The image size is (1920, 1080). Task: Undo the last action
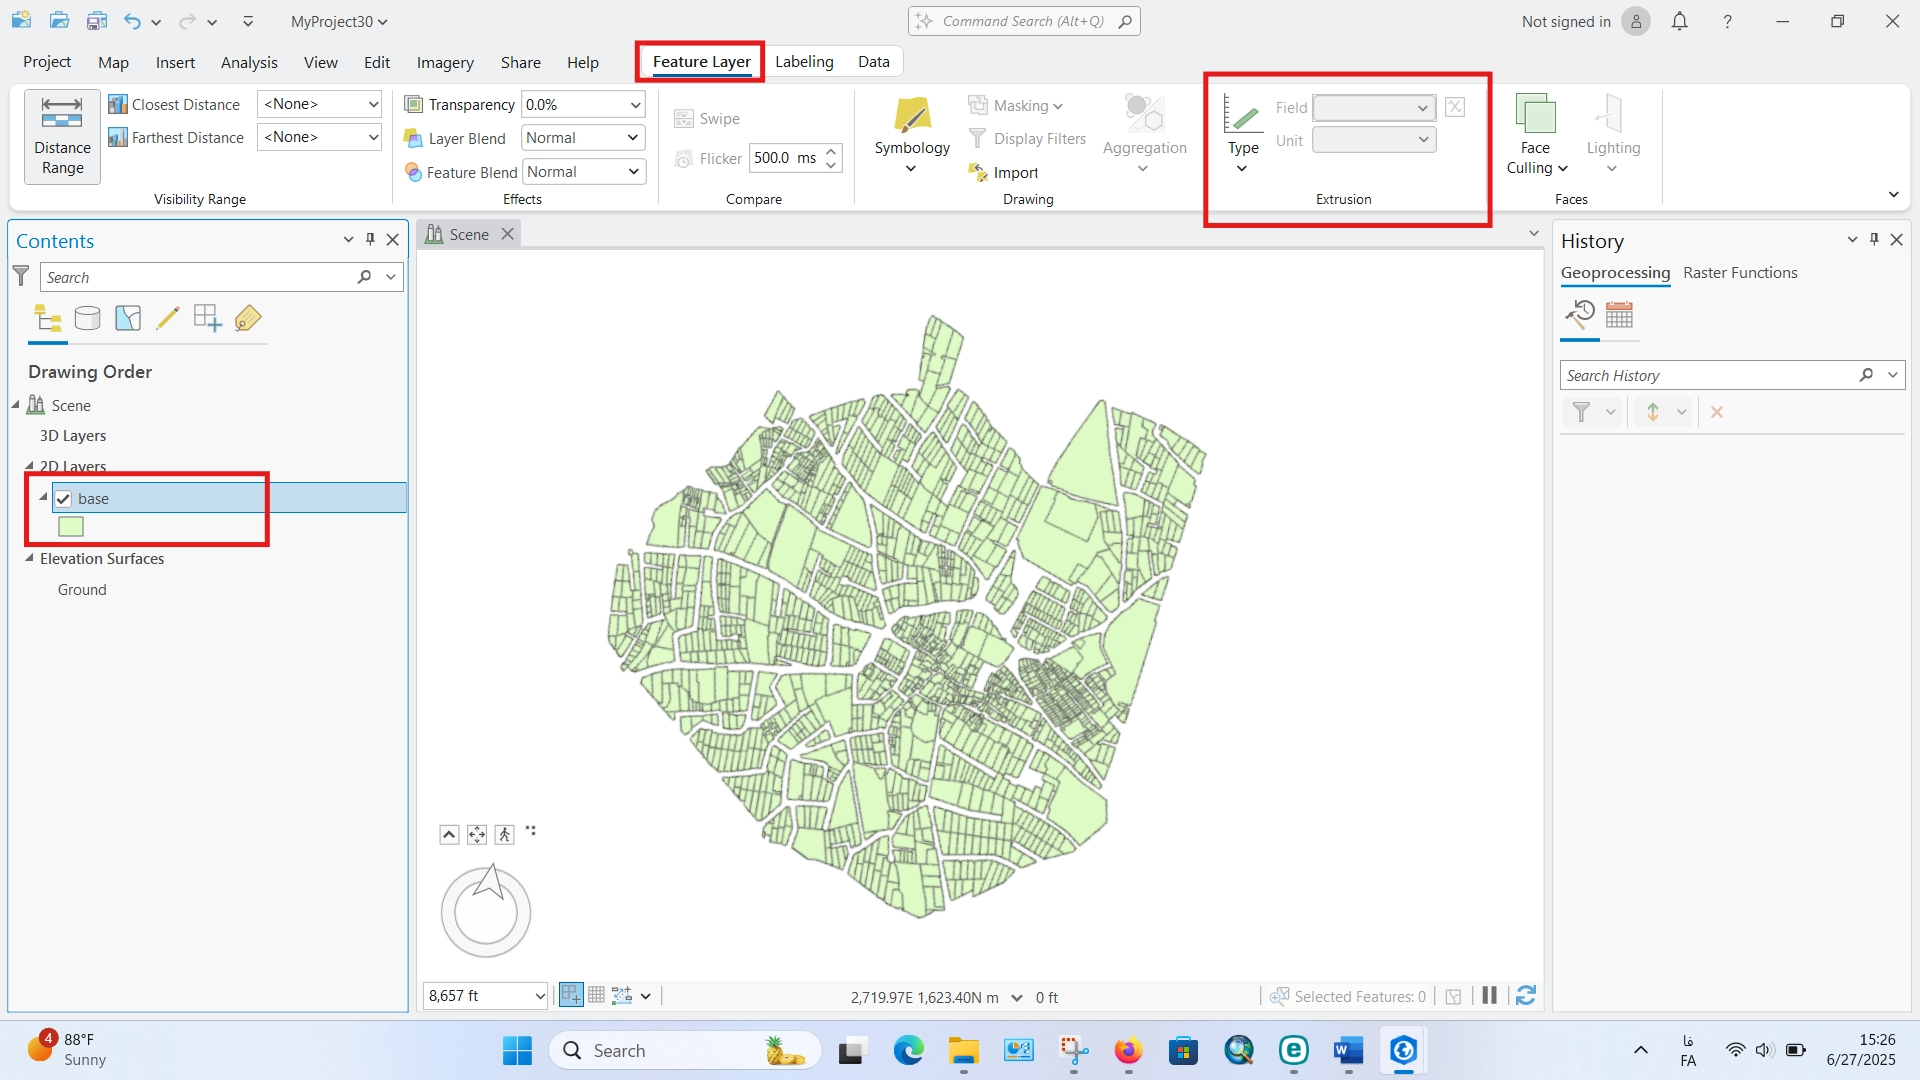(x=132, y=21)
